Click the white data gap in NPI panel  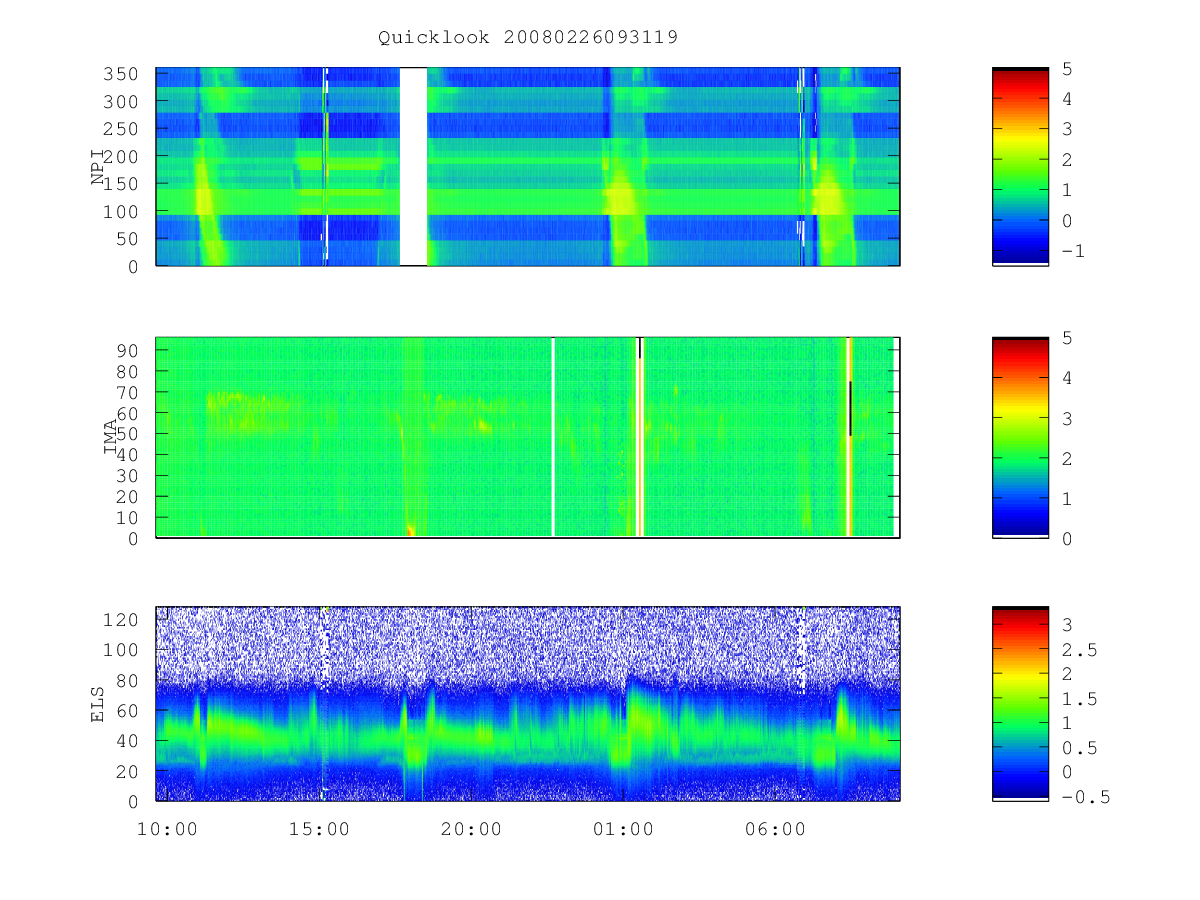point(413,166)
